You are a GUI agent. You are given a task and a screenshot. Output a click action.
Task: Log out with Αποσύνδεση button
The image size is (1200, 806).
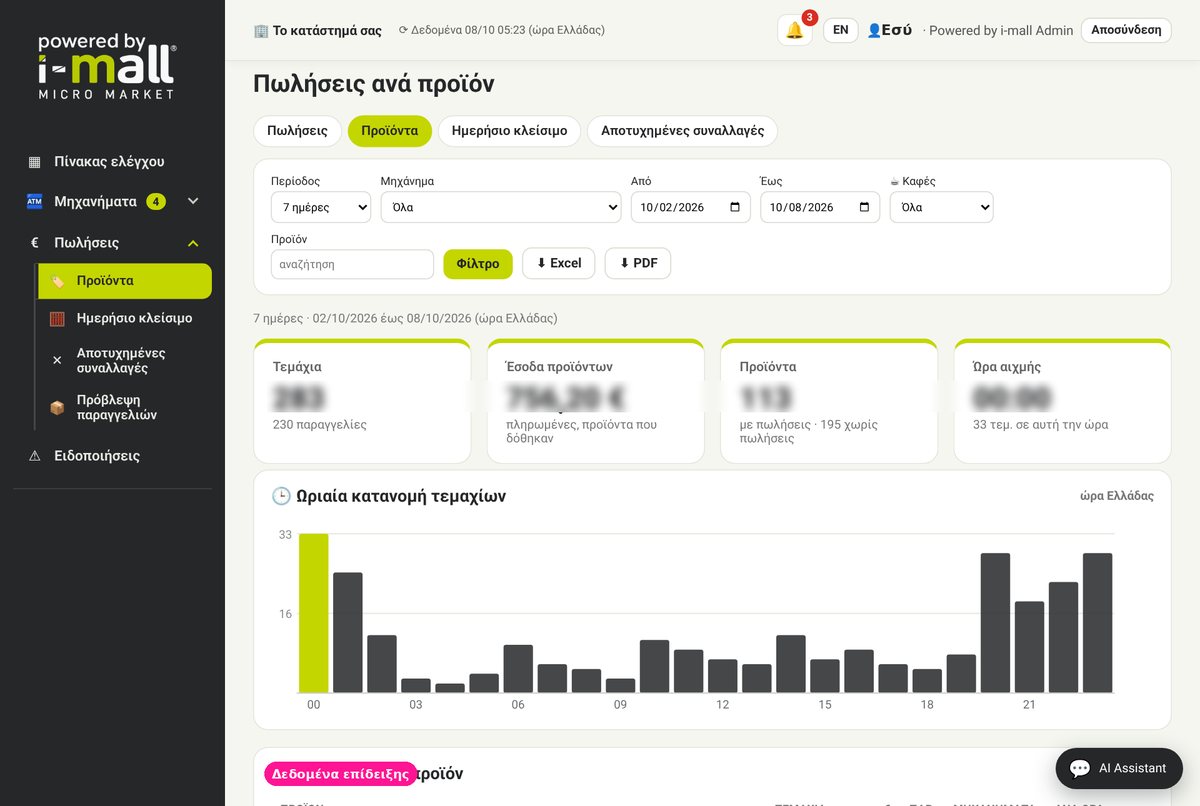tap(1126, 30)
